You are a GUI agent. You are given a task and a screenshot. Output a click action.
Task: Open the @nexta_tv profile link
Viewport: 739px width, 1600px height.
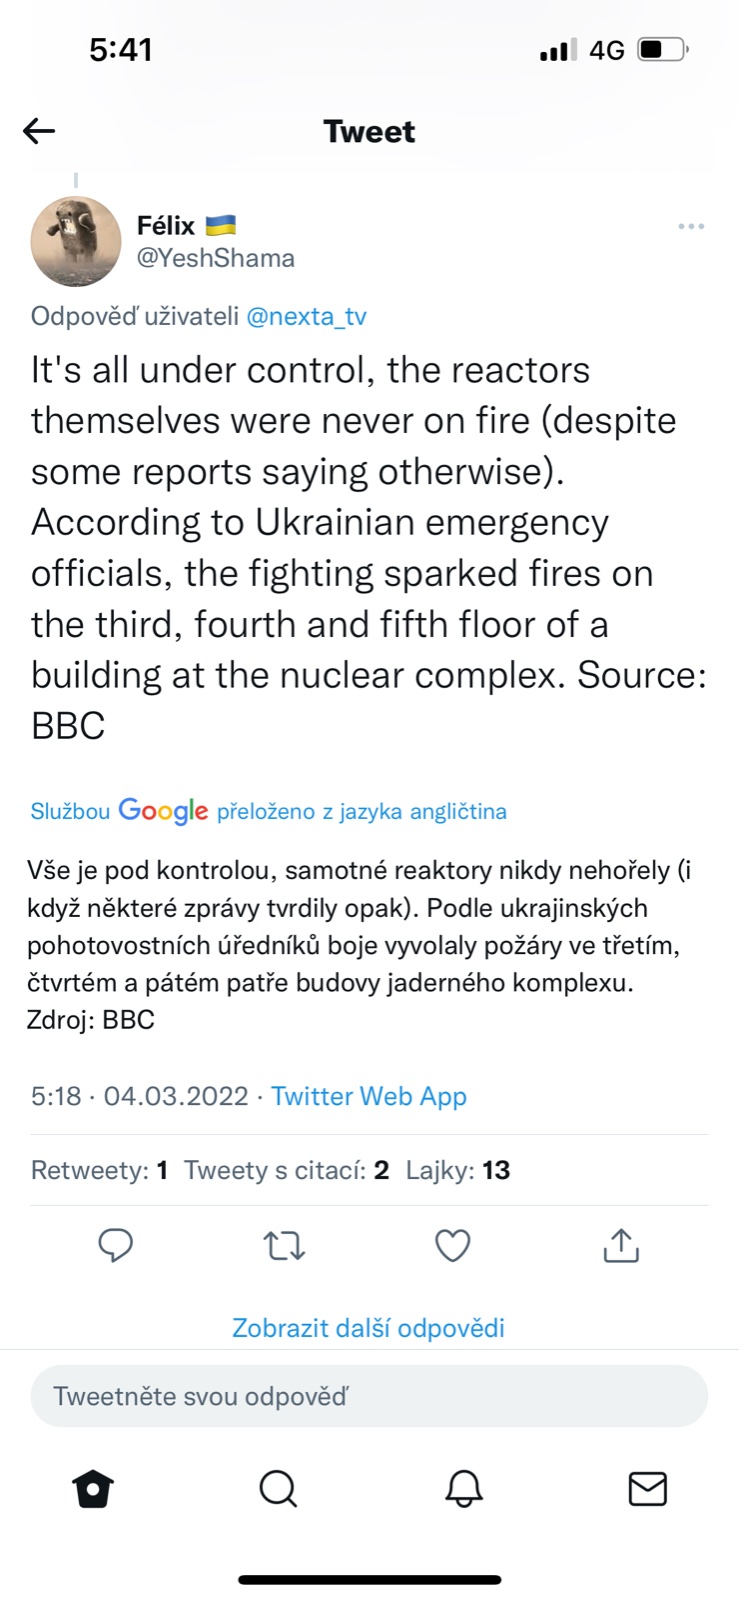coord(306,317)
